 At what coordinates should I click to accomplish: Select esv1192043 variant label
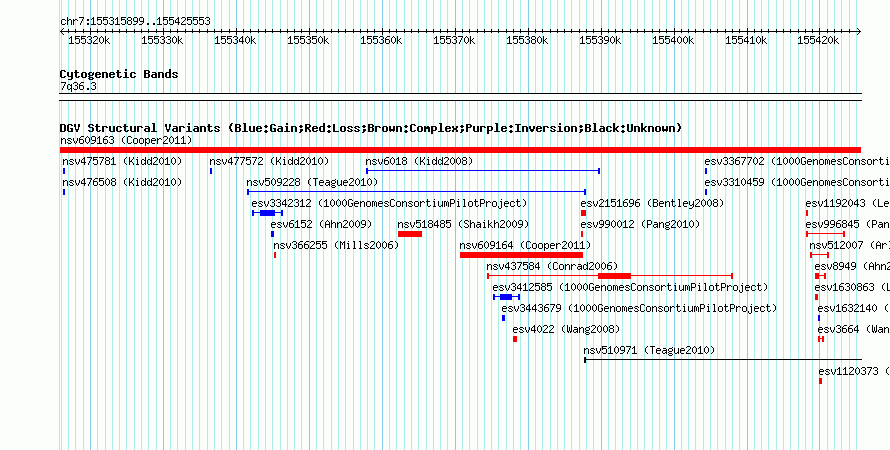[x=847, y=203]
